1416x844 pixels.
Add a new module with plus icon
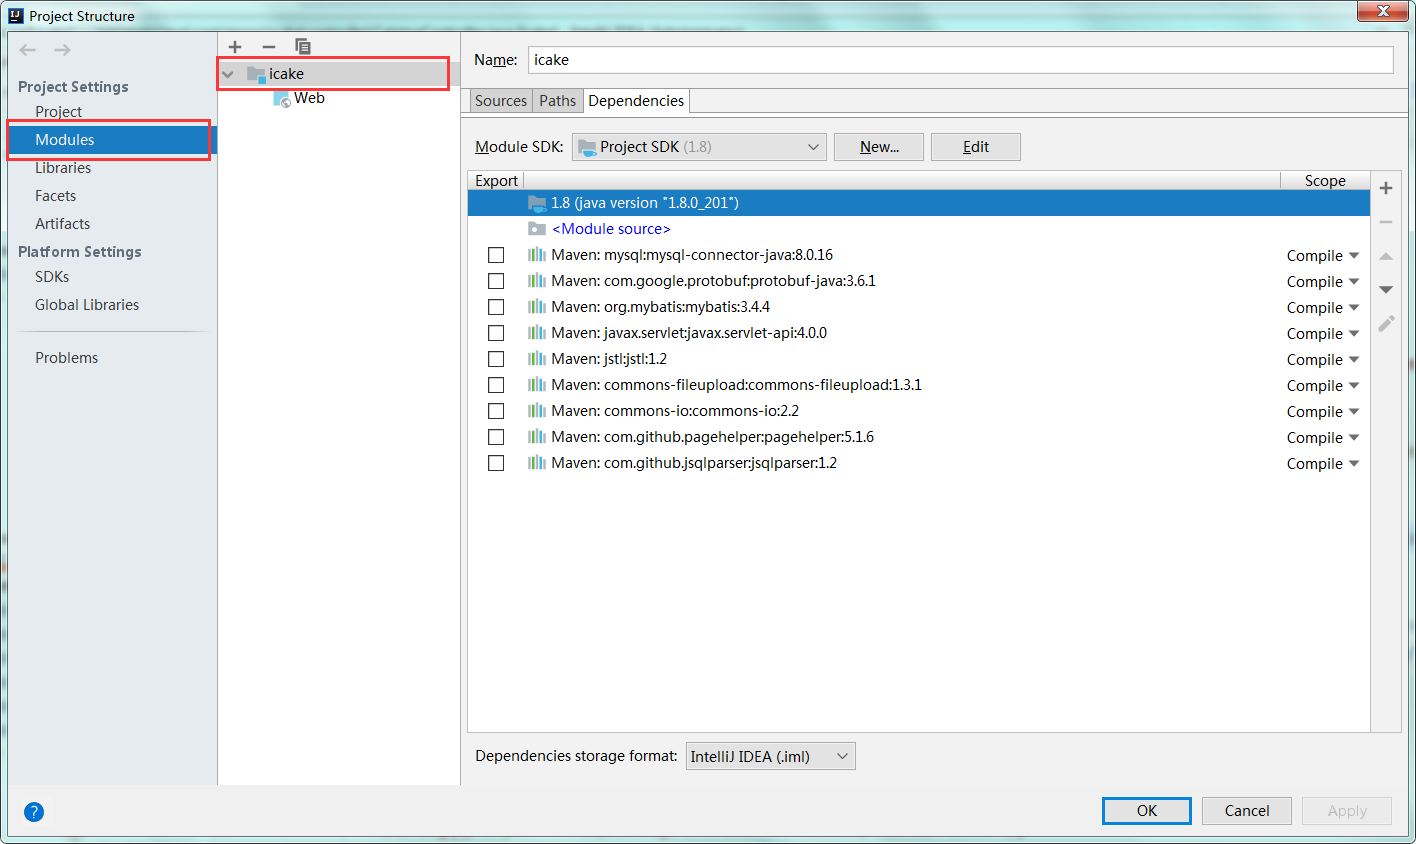pyautogui.click(x=235, y=47)
